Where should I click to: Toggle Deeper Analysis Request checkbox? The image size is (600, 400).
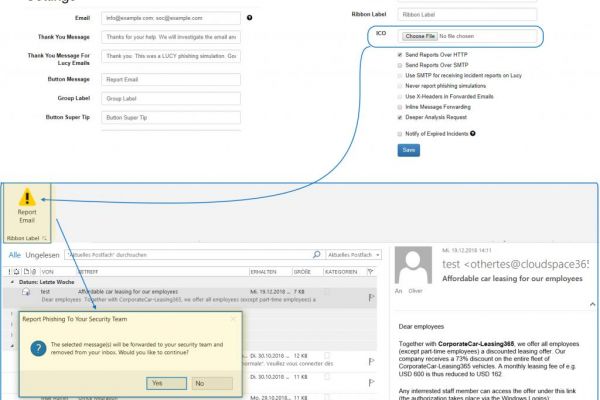(x=399, y=116)
